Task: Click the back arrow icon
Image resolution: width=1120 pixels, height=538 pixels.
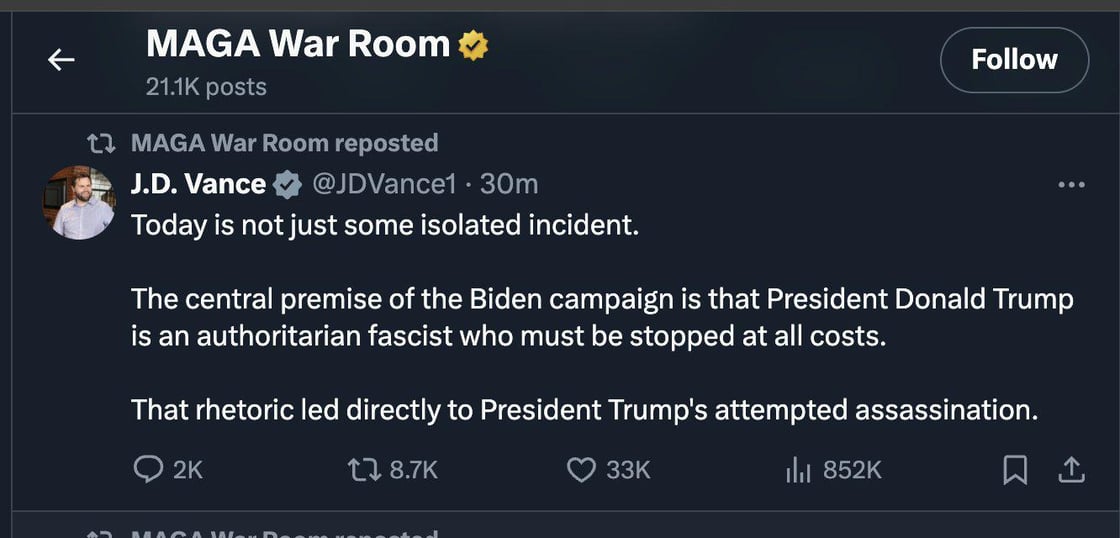Action: coord(62,60)
